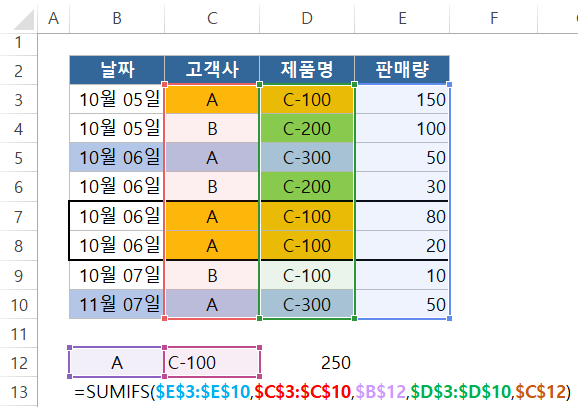This screenshot has height=407, width=578.
Task: Select row 5 header
Action: [x=18, y=157]
